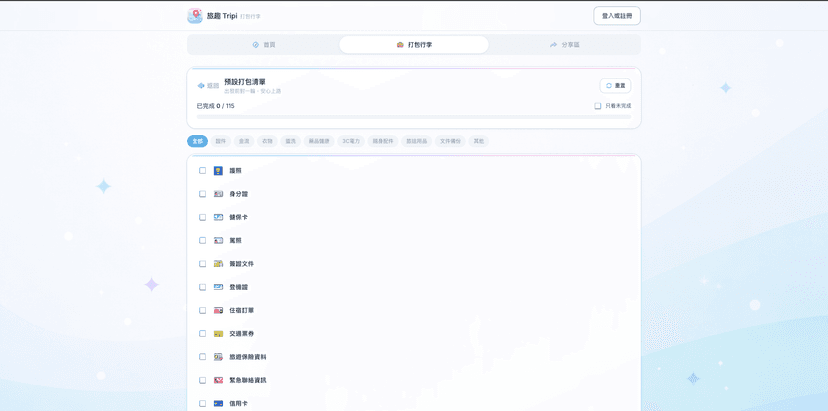Tick the 交通票券 checkbox

point(202,333)
